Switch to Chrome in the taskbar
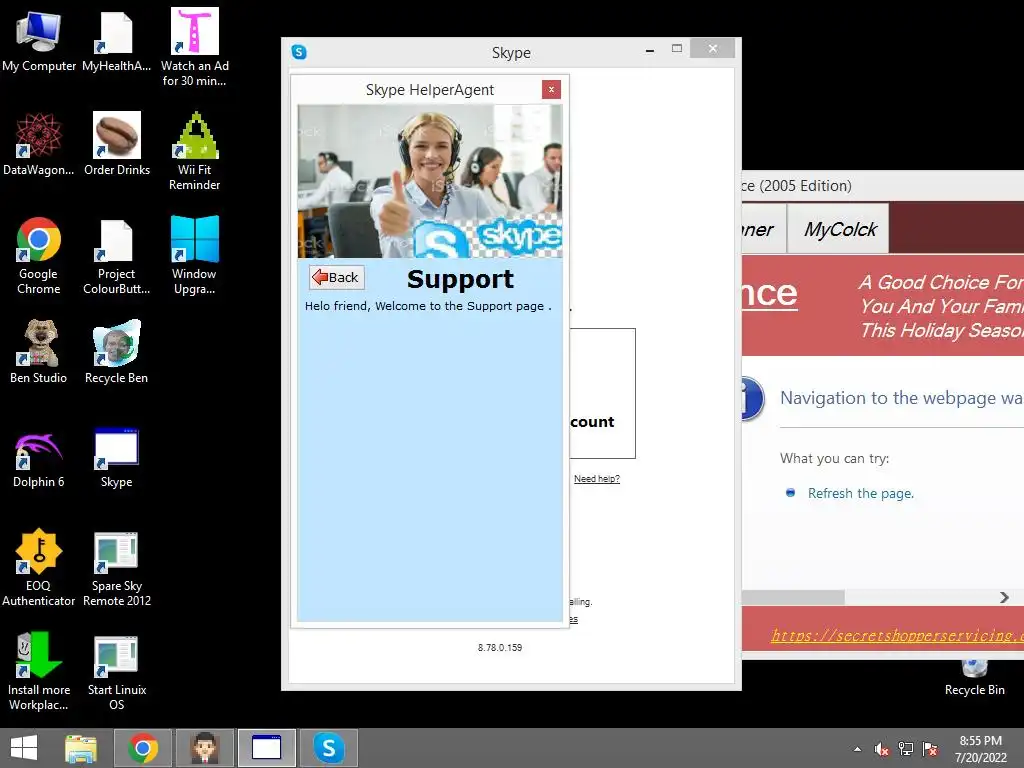Screen dimensions: 1024x768 coord(143,748)
